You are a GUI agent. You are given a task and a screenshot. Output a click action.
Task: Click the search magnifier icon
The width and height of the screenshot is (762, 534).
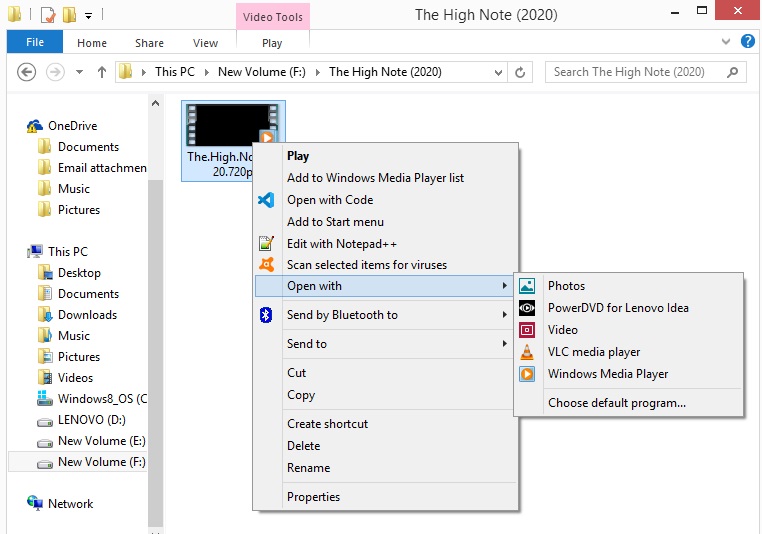(732, 72)
